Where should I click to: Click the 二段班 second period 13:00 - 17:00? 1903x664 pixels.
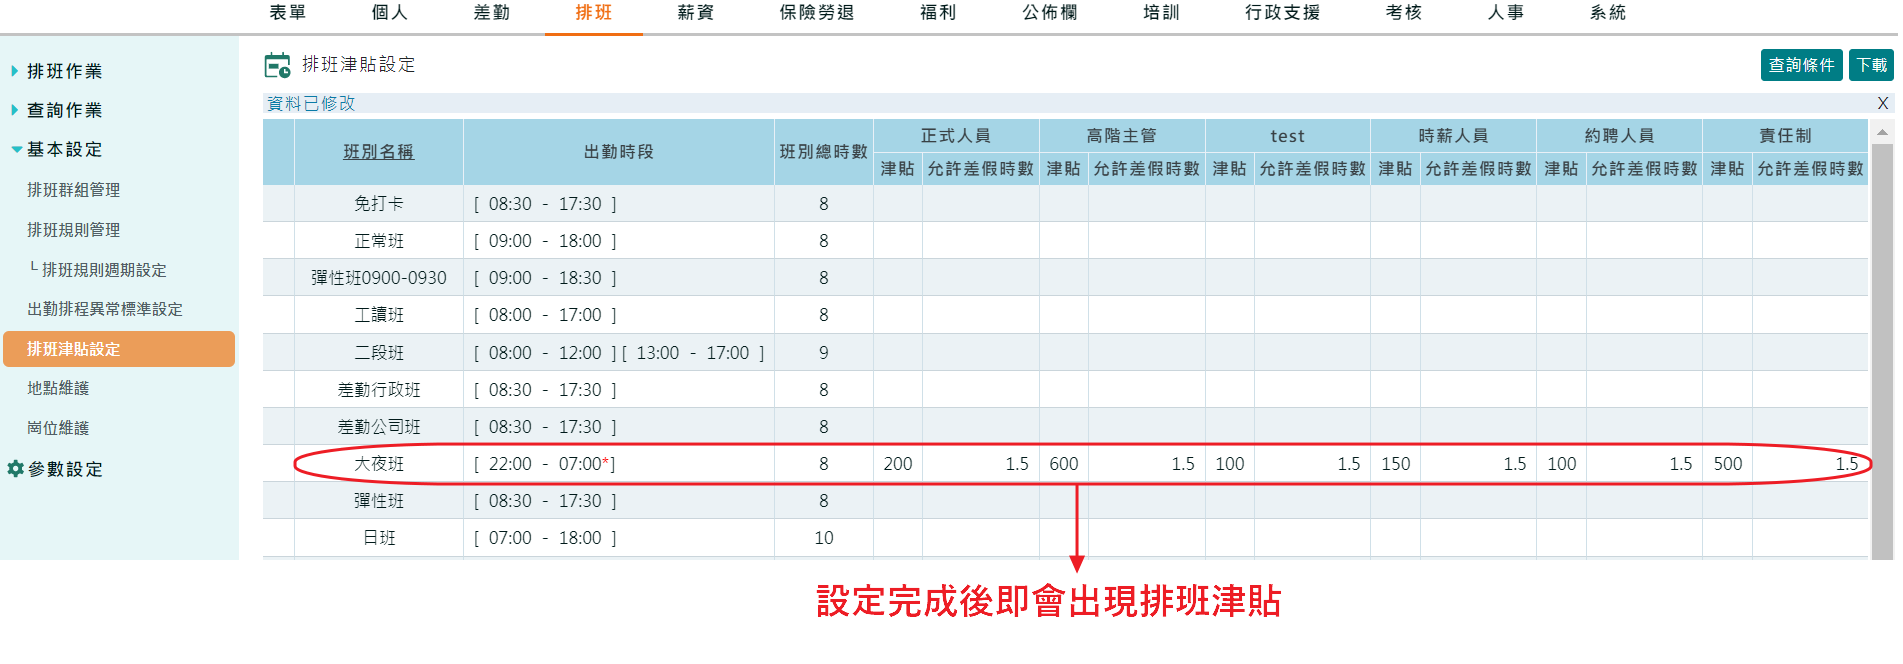[x=693, y=353]
